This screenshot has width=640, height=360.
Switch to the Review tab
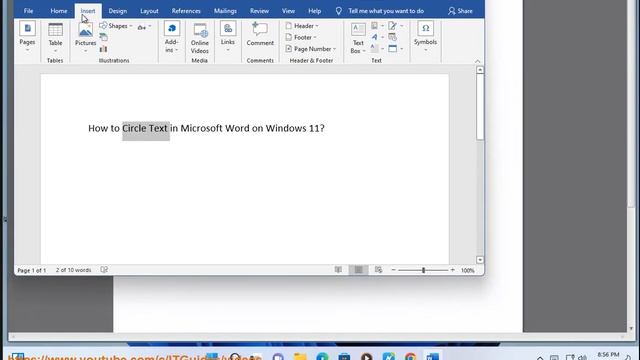pyautogui.click(x=259, y=11)
